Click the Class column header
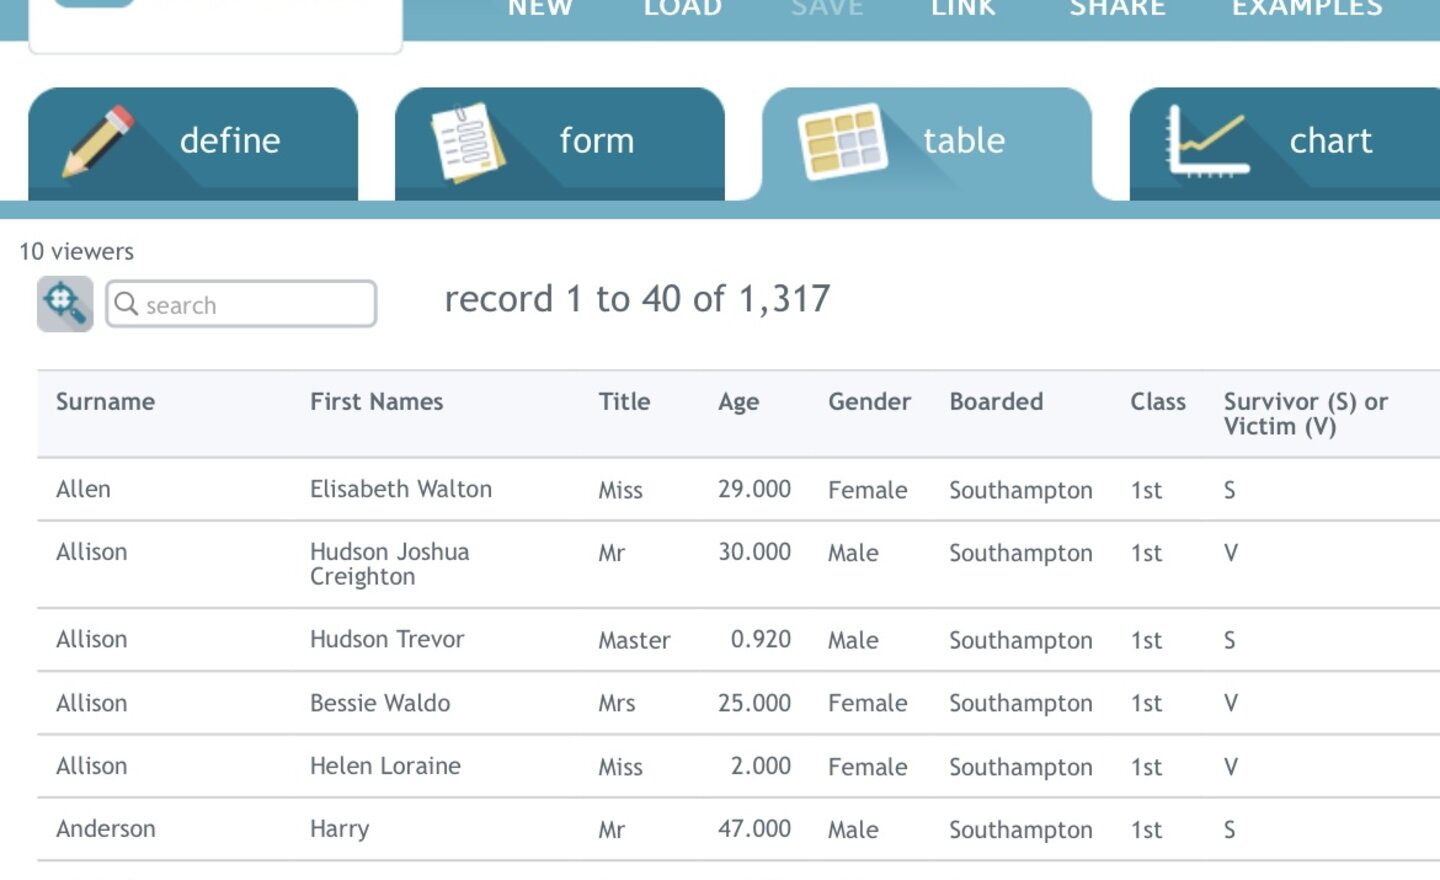Image resolution: width=1440 pixels, height=880 pixels. pos(1157,402)
